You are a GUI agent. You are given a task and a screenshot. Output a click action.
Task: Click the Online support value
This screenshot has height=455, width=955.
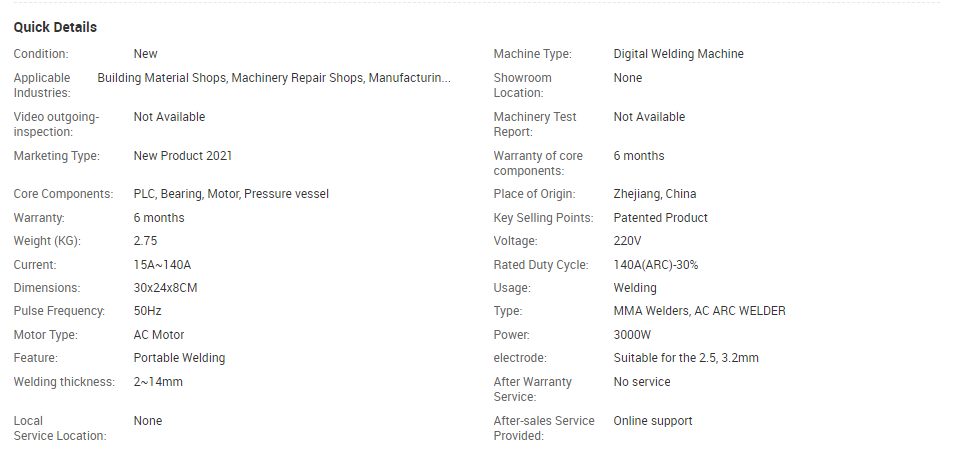click(653, 421)
